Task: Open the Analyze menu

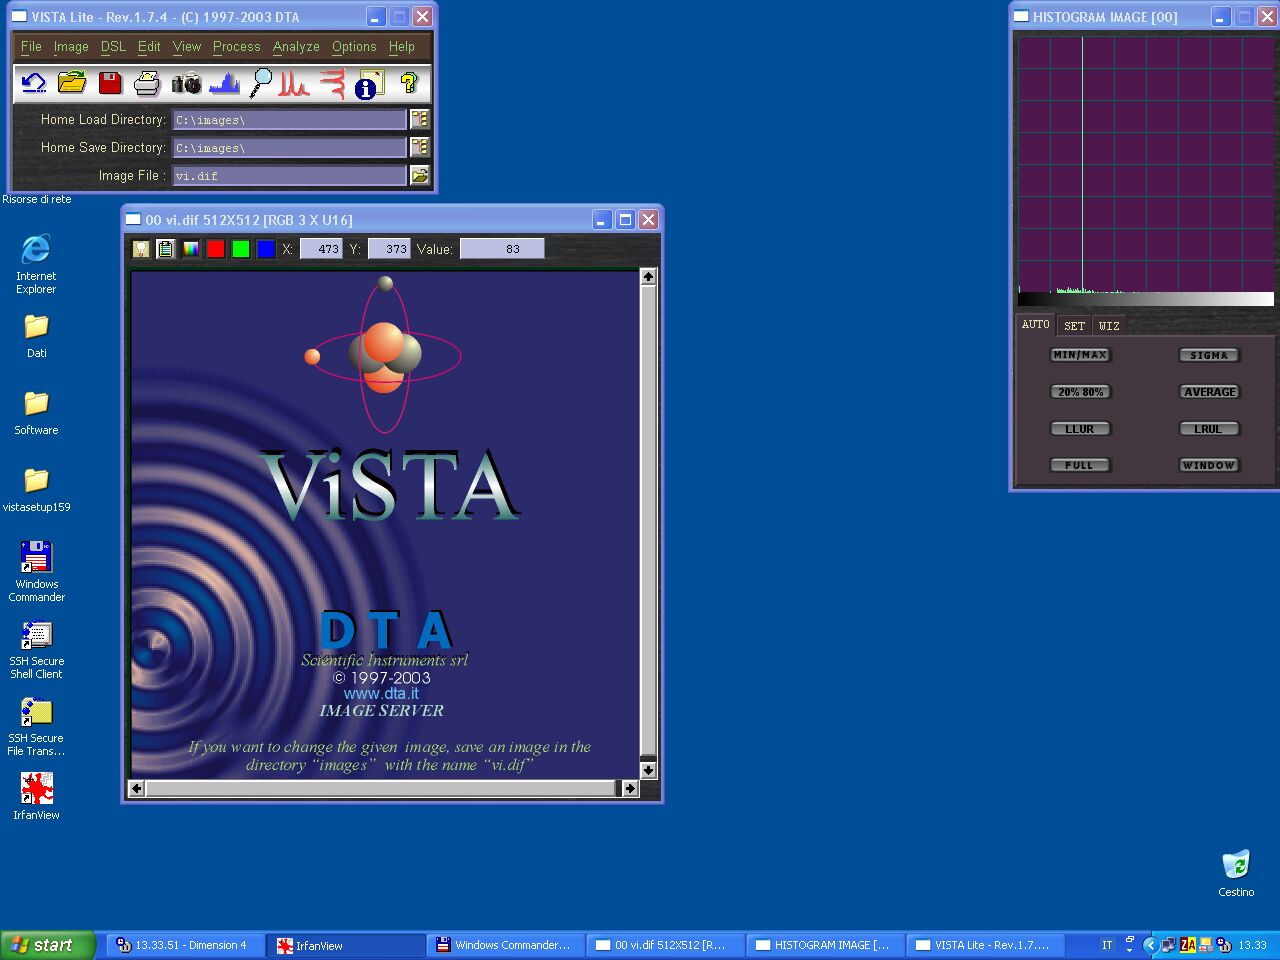Action: click(296, 46)
